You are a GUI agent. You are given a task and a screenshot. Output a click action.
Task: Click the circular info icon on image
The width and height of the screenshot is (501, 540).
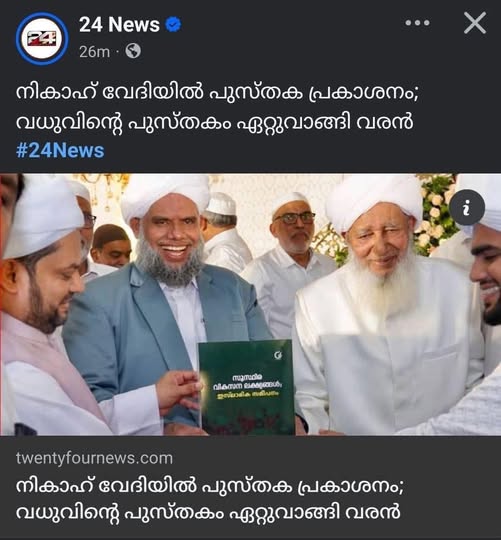(467, 207)
